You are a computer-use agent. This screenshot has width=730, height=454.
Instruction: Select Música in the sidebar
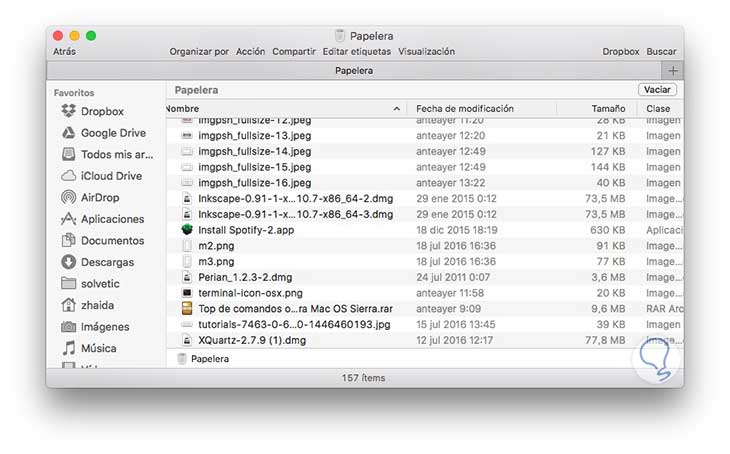pyautogui.click(x=98, y=348)
